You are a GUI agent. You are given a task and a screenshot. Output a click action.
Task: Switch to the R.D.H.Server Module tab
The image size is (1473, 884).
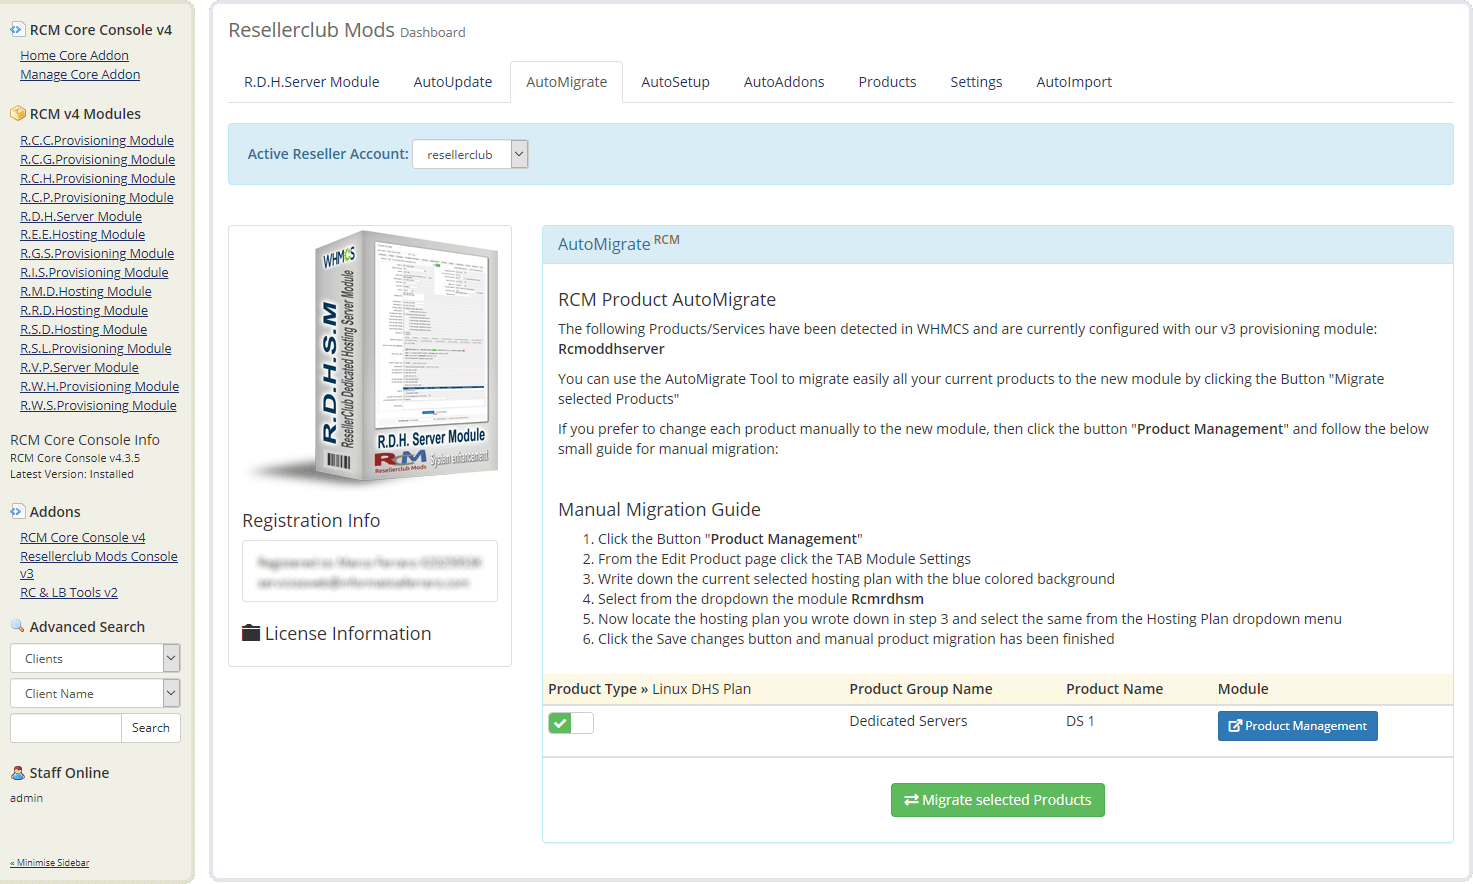tap(312, 82)
